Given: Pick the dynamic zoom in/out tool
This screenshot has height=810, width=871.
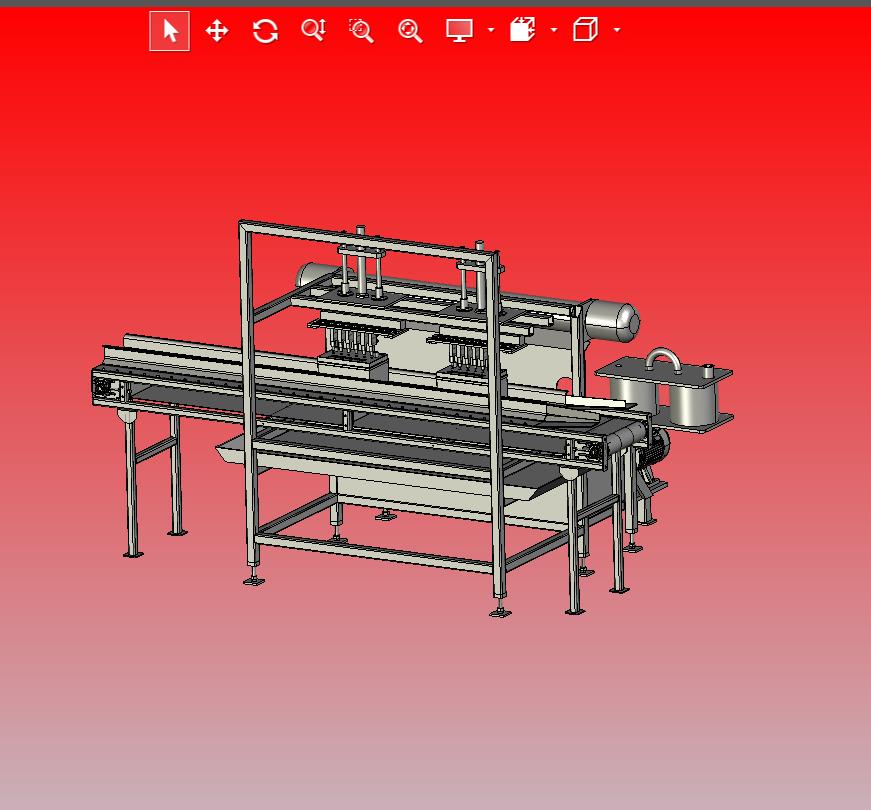Looking at the screenshot, I should click(313, 31).
